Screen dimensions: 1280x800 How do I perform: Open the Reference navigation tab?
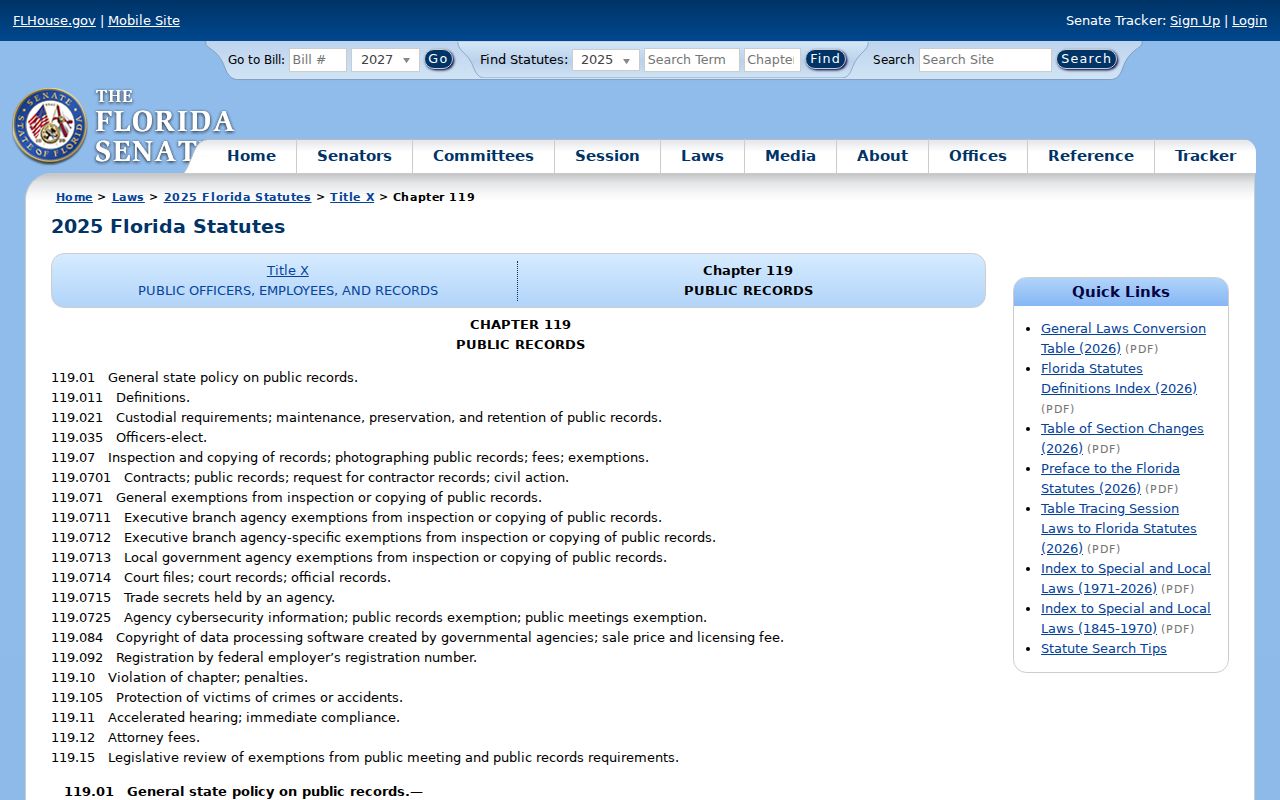(1091, 156)
